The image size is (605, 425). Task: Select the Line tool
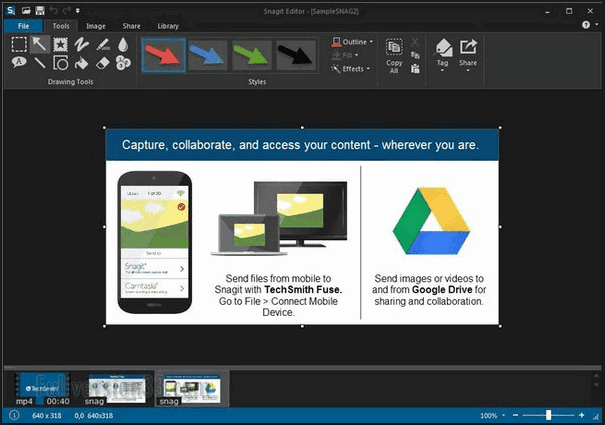(40, 63)
